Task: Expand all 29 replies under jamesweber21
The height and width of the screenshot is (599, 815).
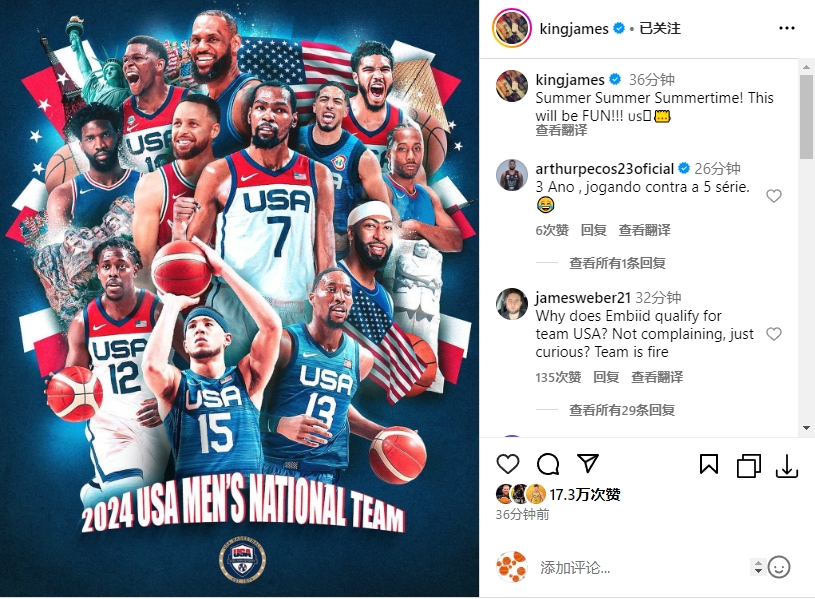Action: point(622,410)
